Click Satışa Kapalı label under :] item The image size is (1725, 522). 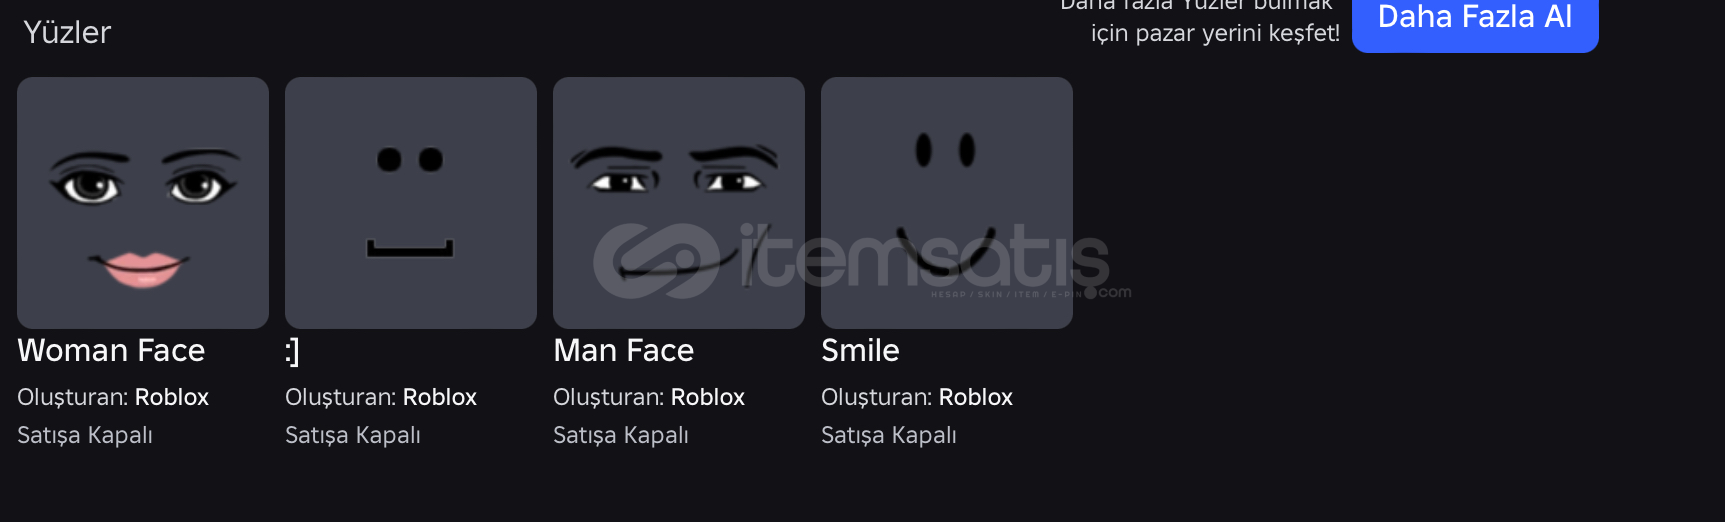[x=353, y=436]
